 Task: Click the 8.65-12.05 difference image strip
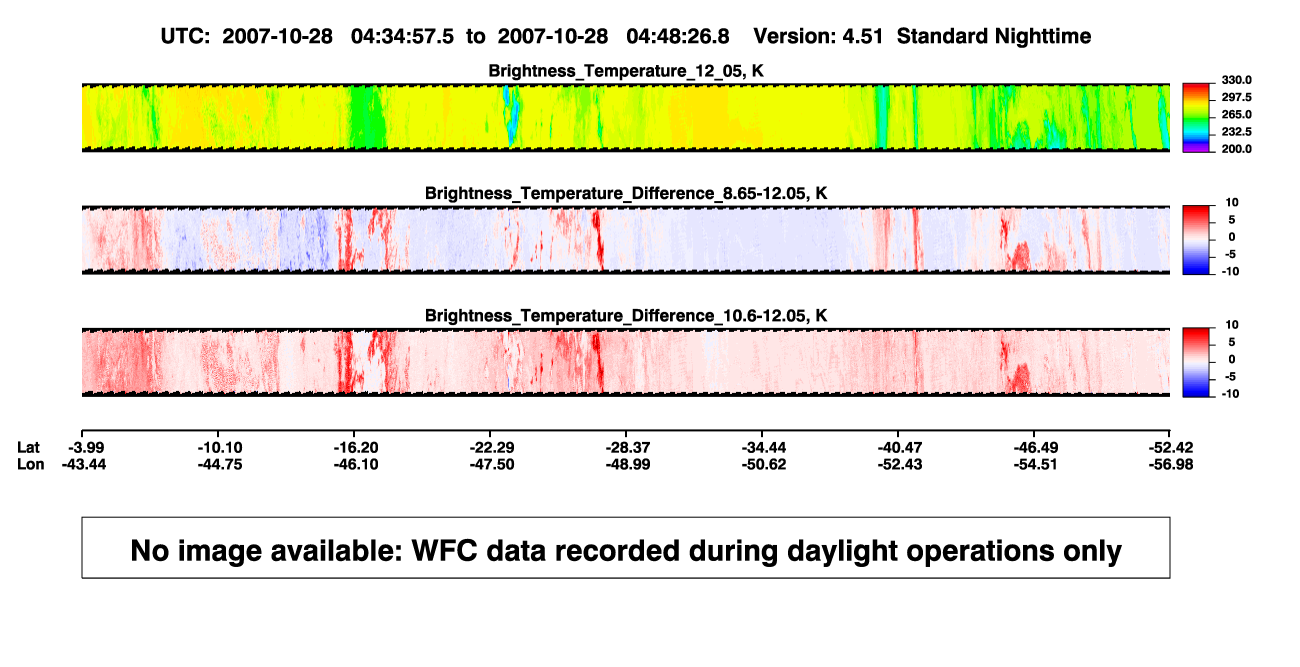pyautogui.click(x=625, y=240)
